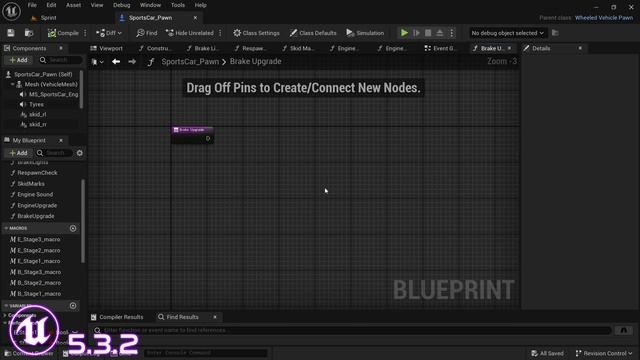This screenshot has height=360, width=640.
Task: Click the Stop play icon
Action: tap(428, 33)
